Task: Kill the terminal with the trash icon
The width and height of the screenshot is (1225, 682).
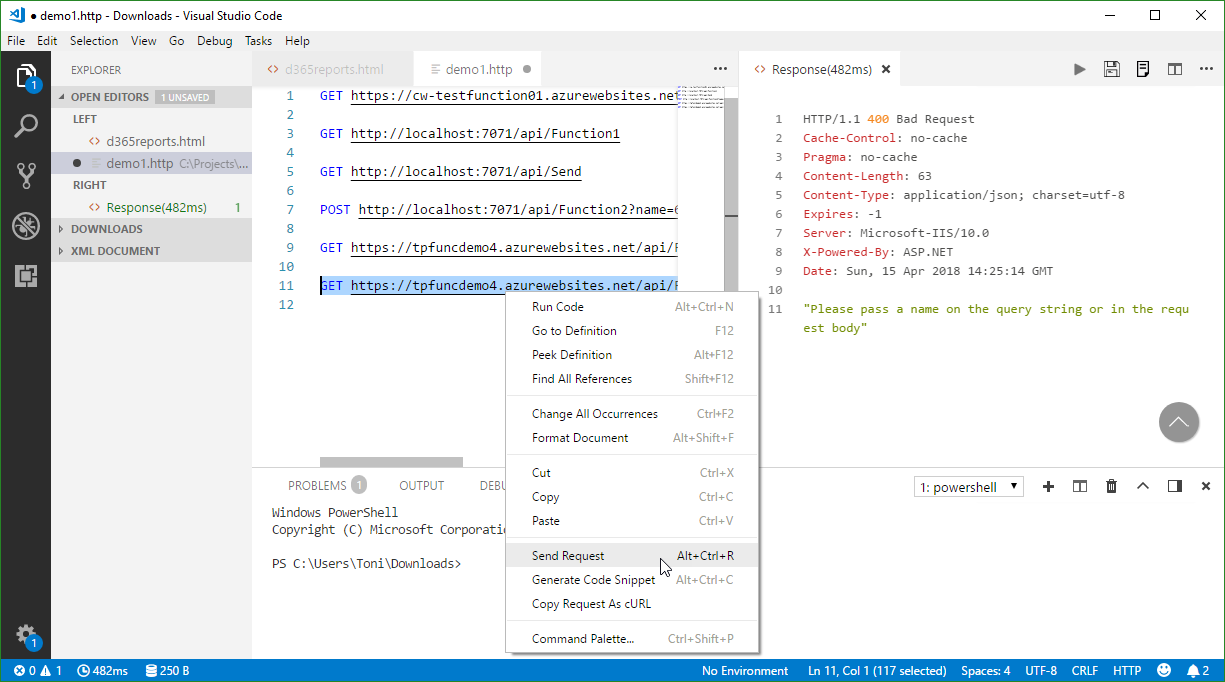Action: tap(1111, 486)
